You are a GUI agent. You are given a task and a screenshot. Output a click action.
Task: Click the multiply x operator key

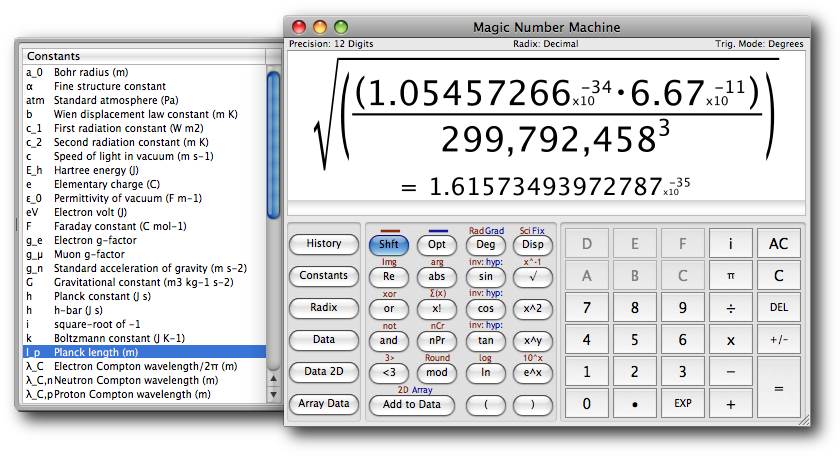pyautogui.click(x=731, y=340)
